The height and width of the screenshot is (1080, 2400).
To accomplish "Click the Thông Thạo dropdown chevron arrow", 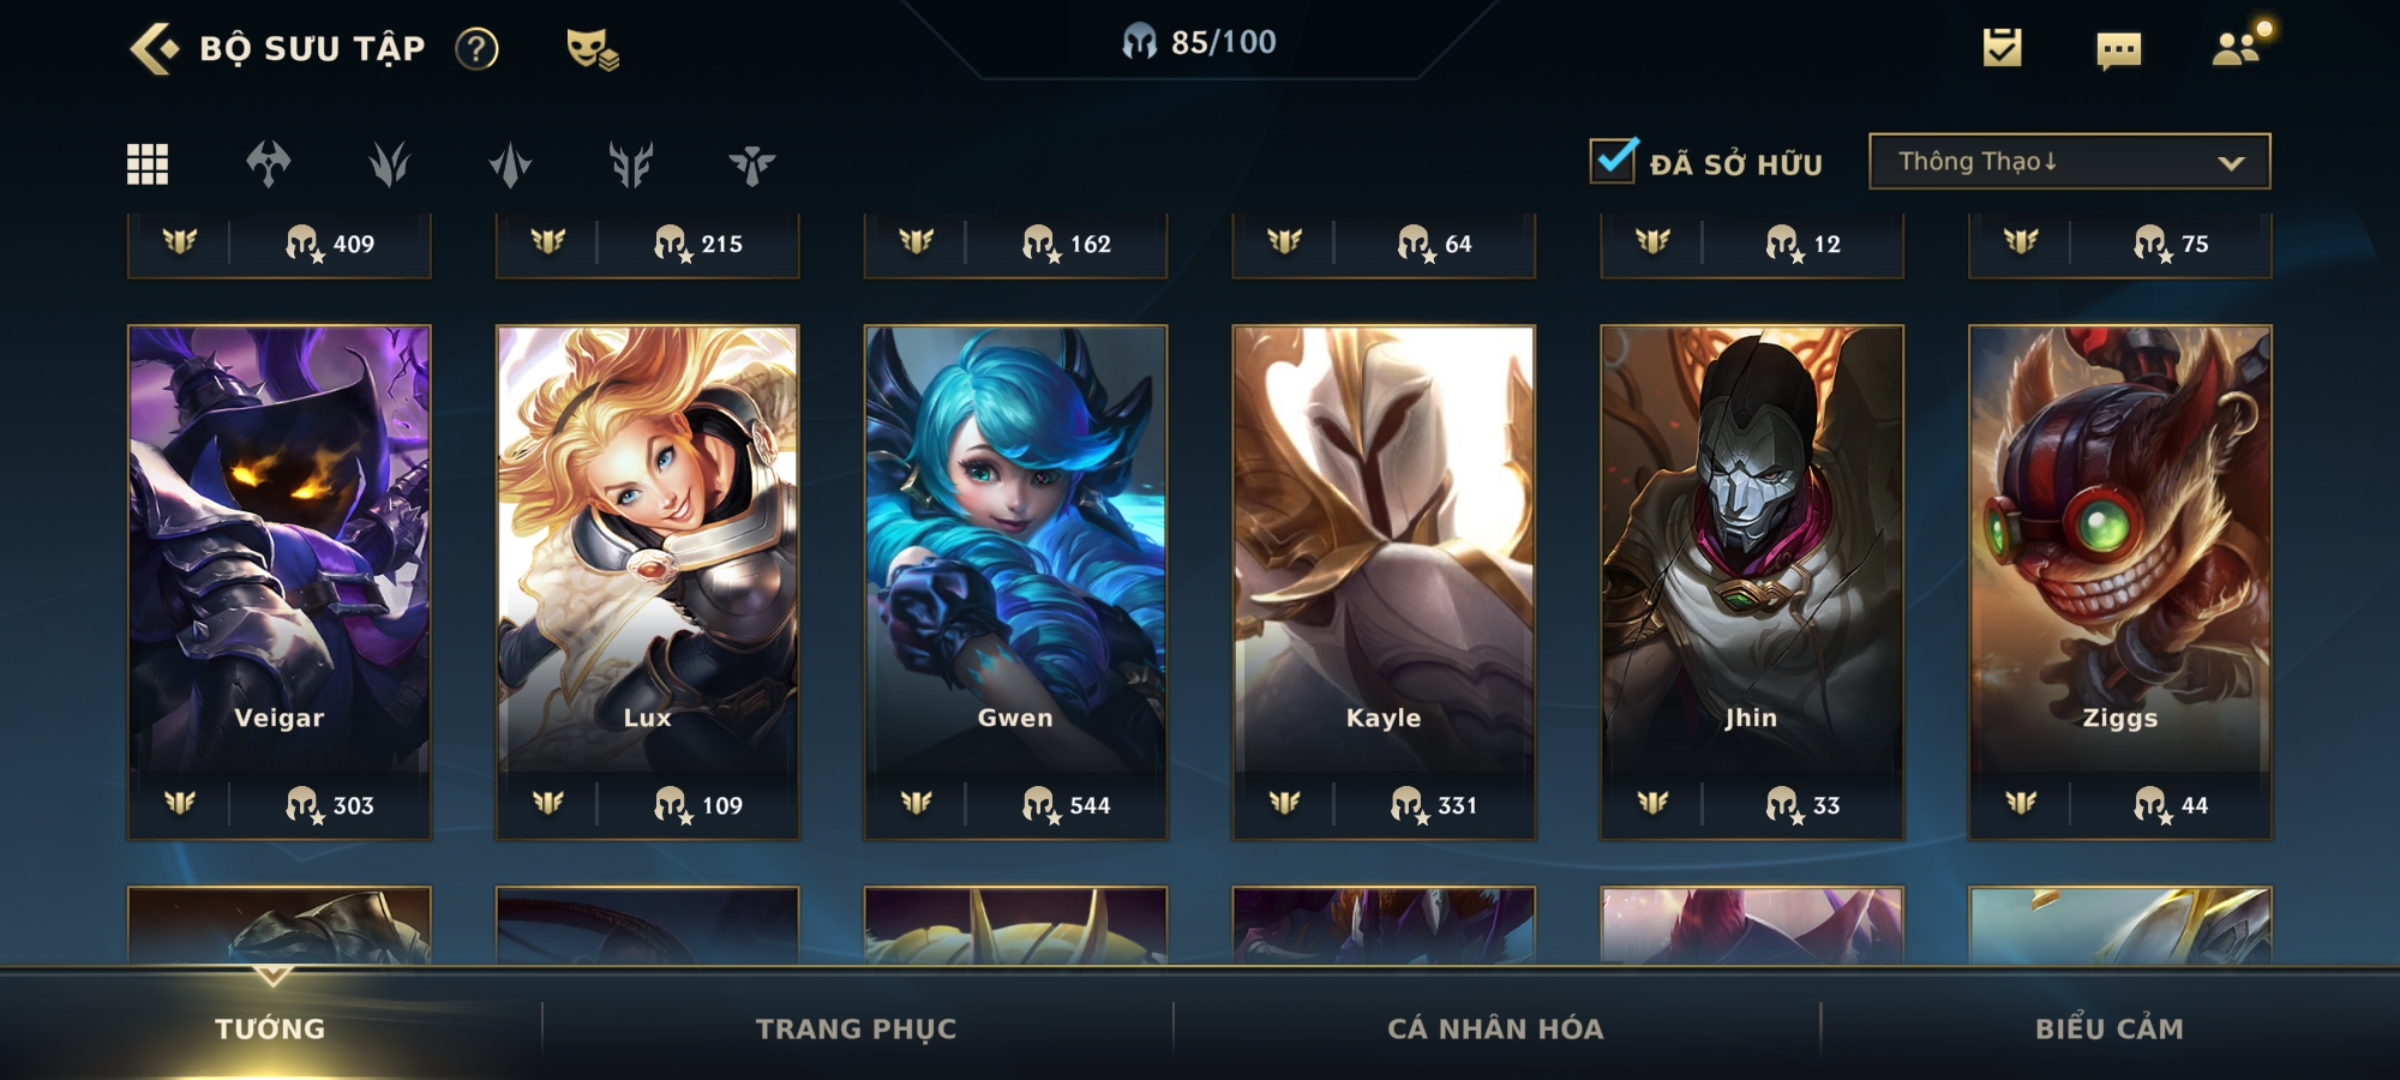I will tap(2231, 163).
